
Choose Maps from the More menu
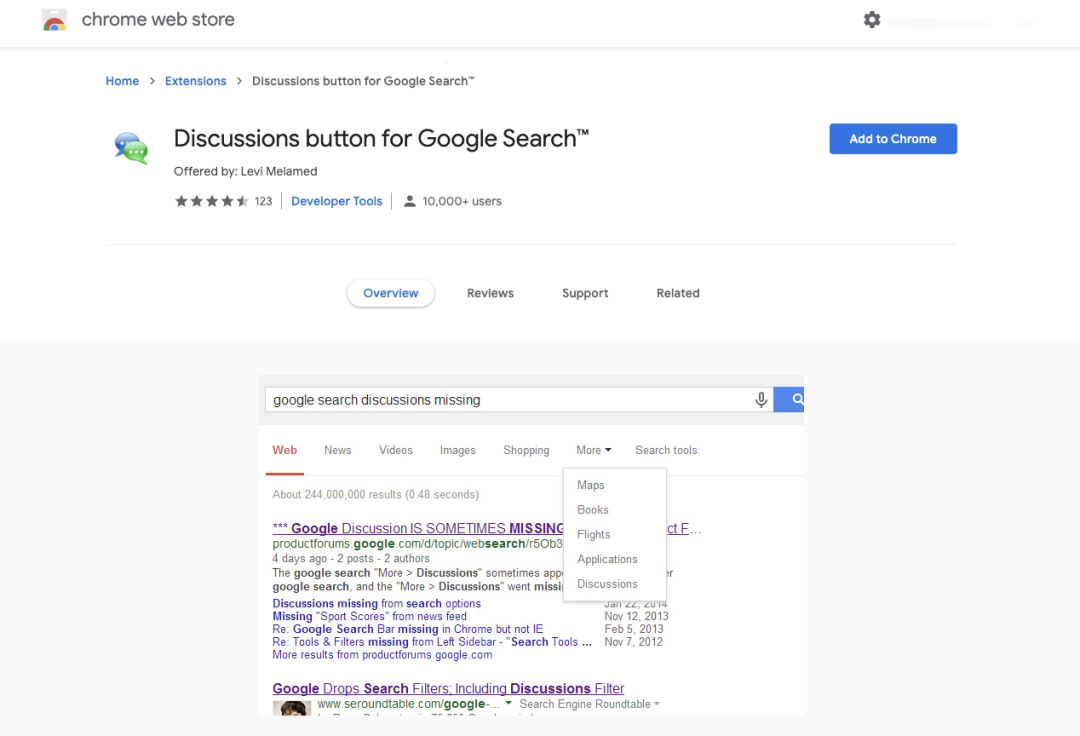pyautogui.click(x=590, y=485)
